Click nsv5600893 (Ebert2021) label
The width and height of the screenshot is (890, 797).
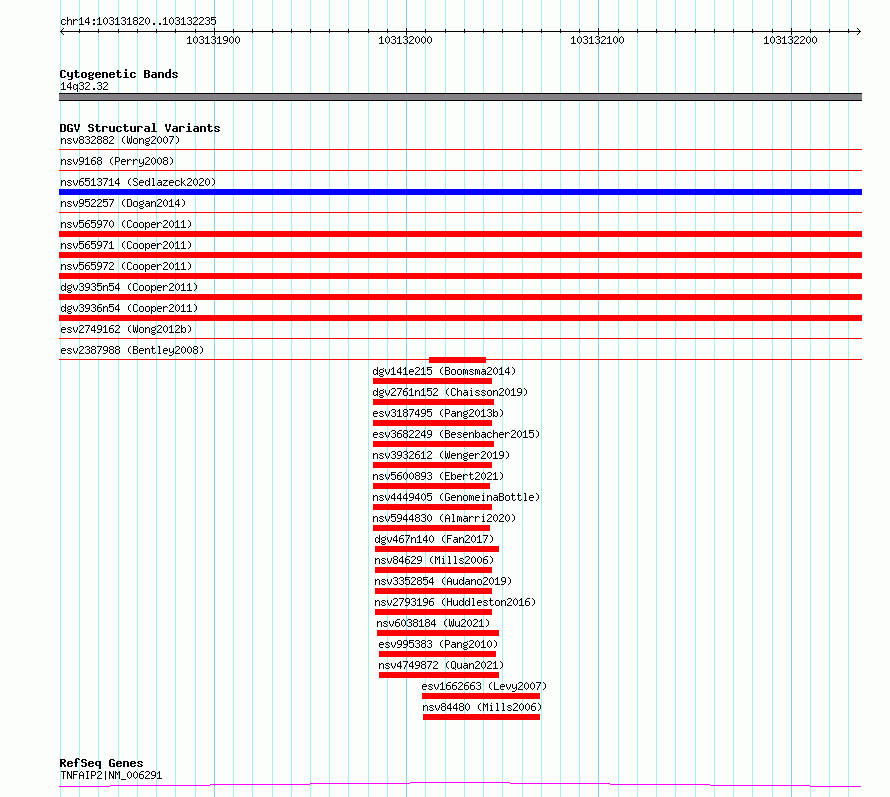[x=438, y=476]
